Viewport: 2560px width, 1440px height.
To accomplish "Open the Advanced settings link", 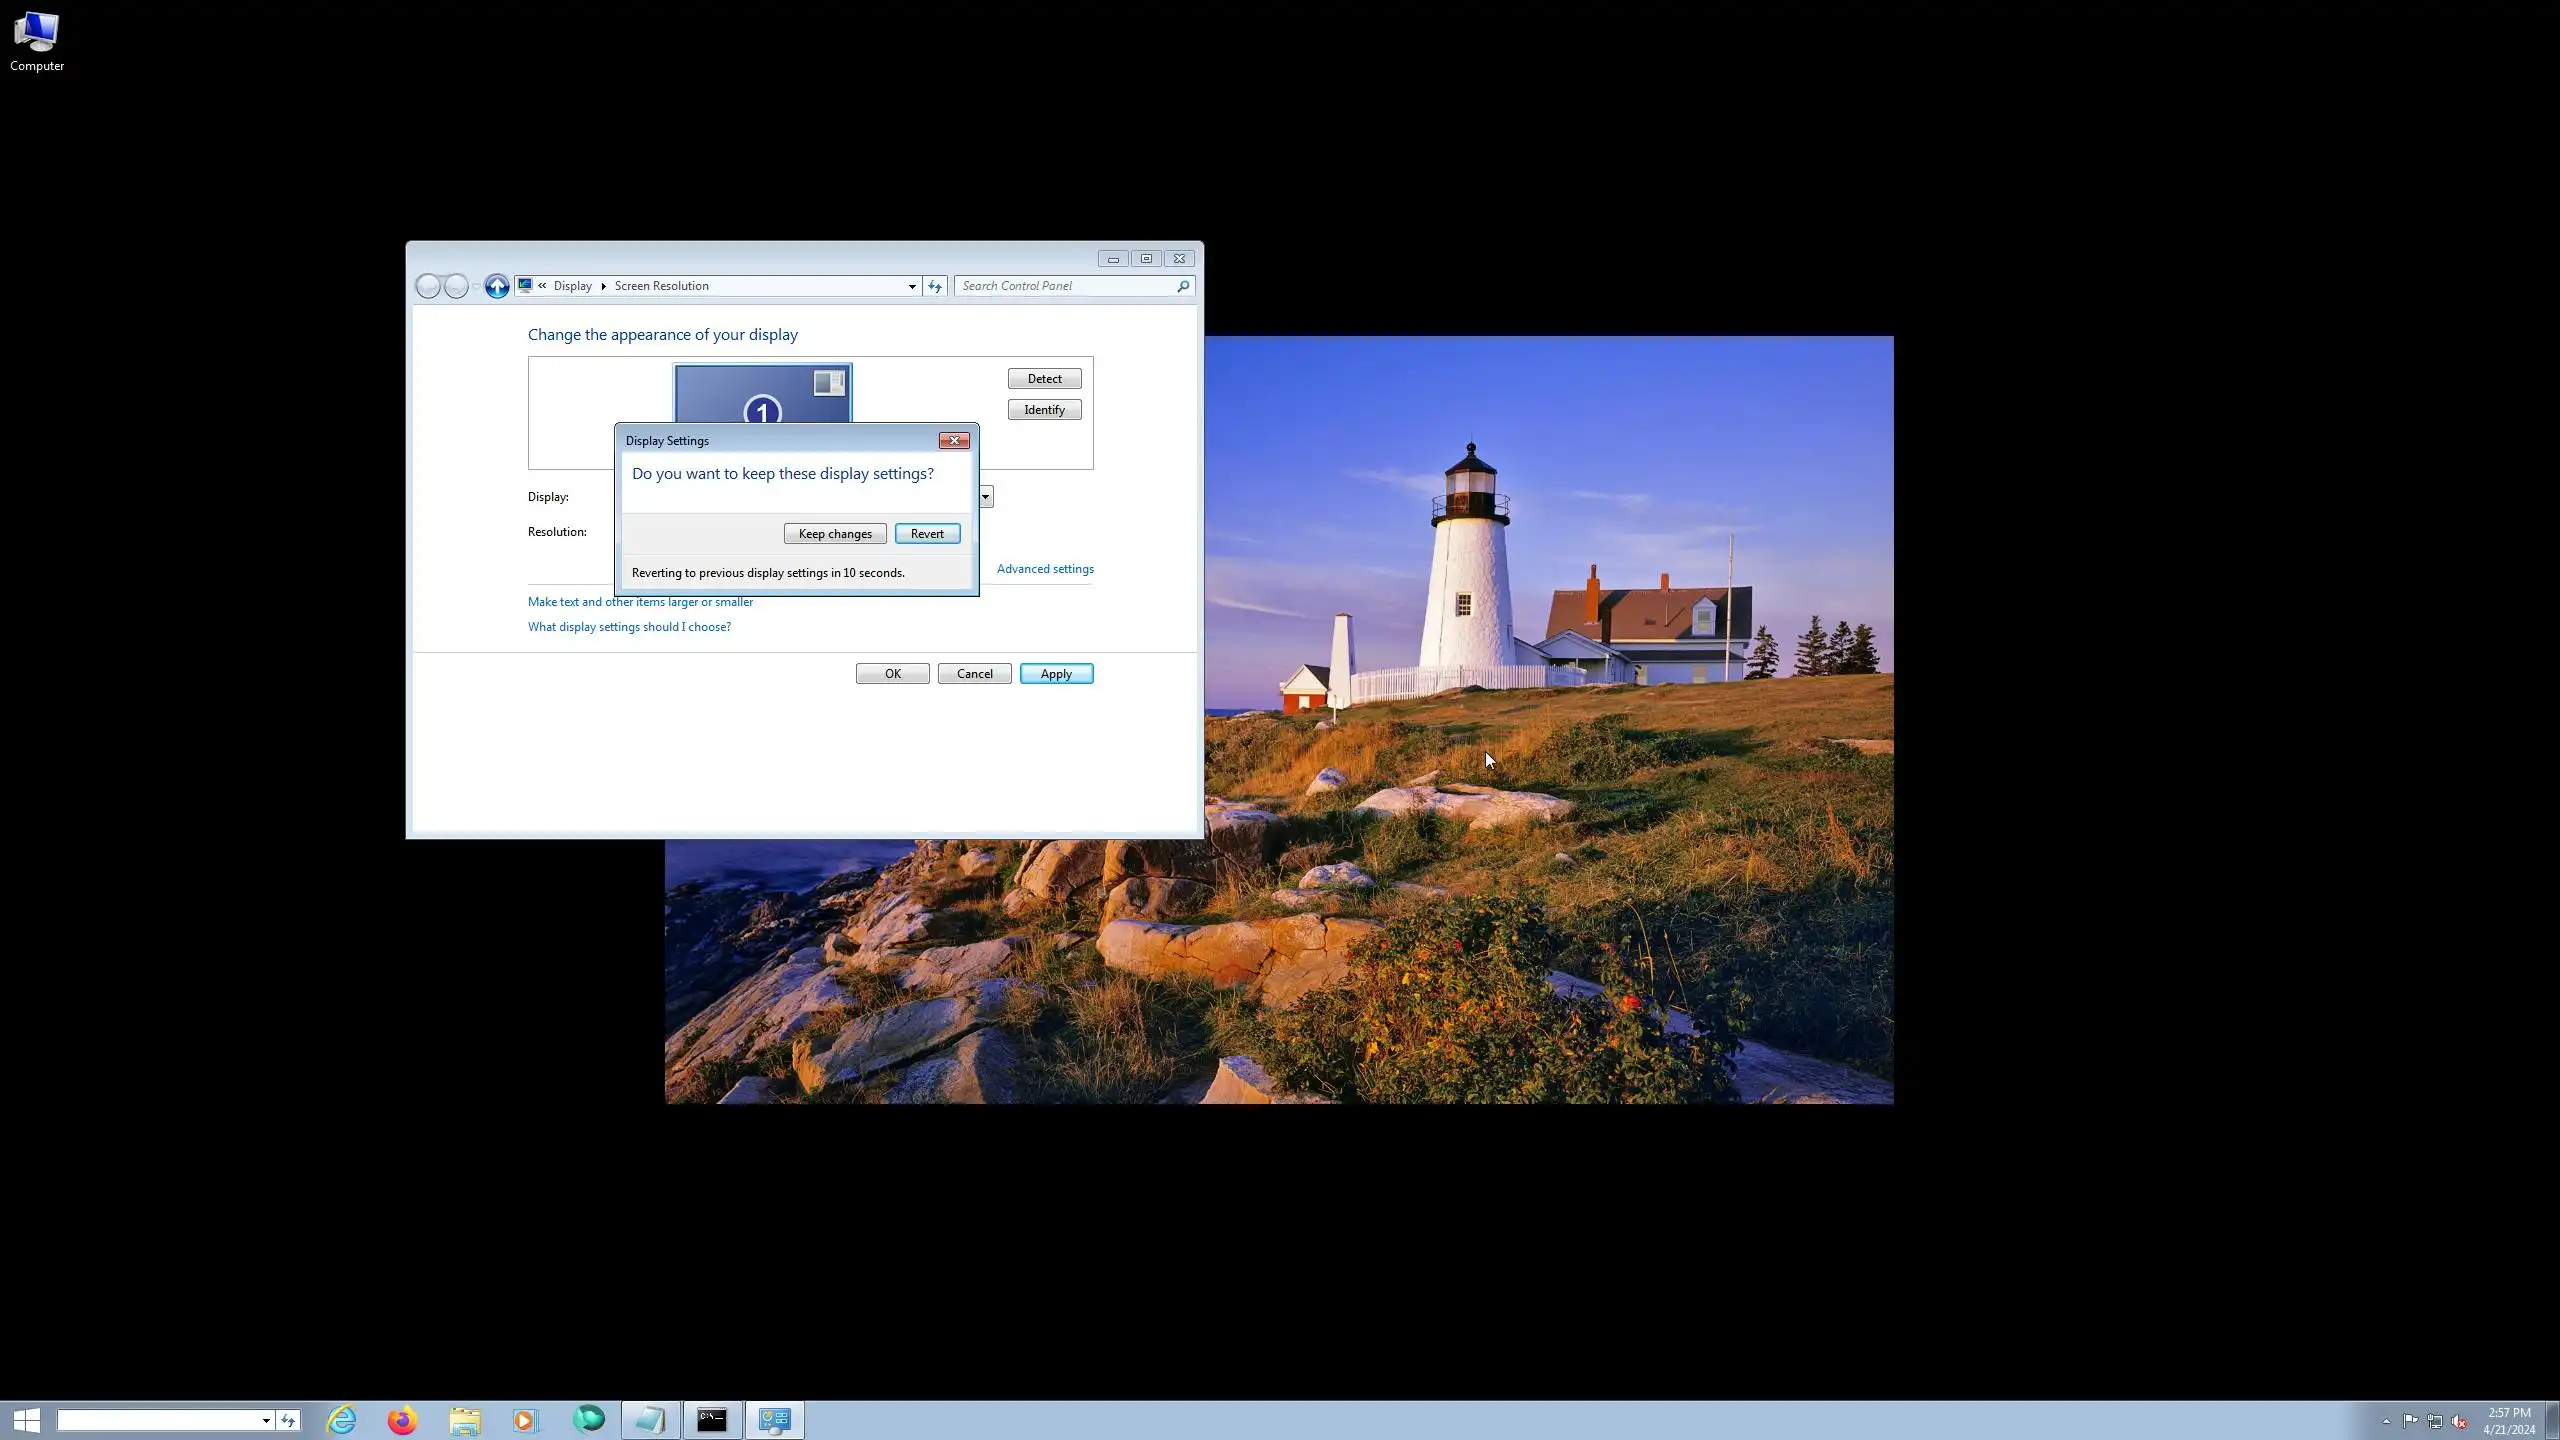I will (x=1044, y=569).
